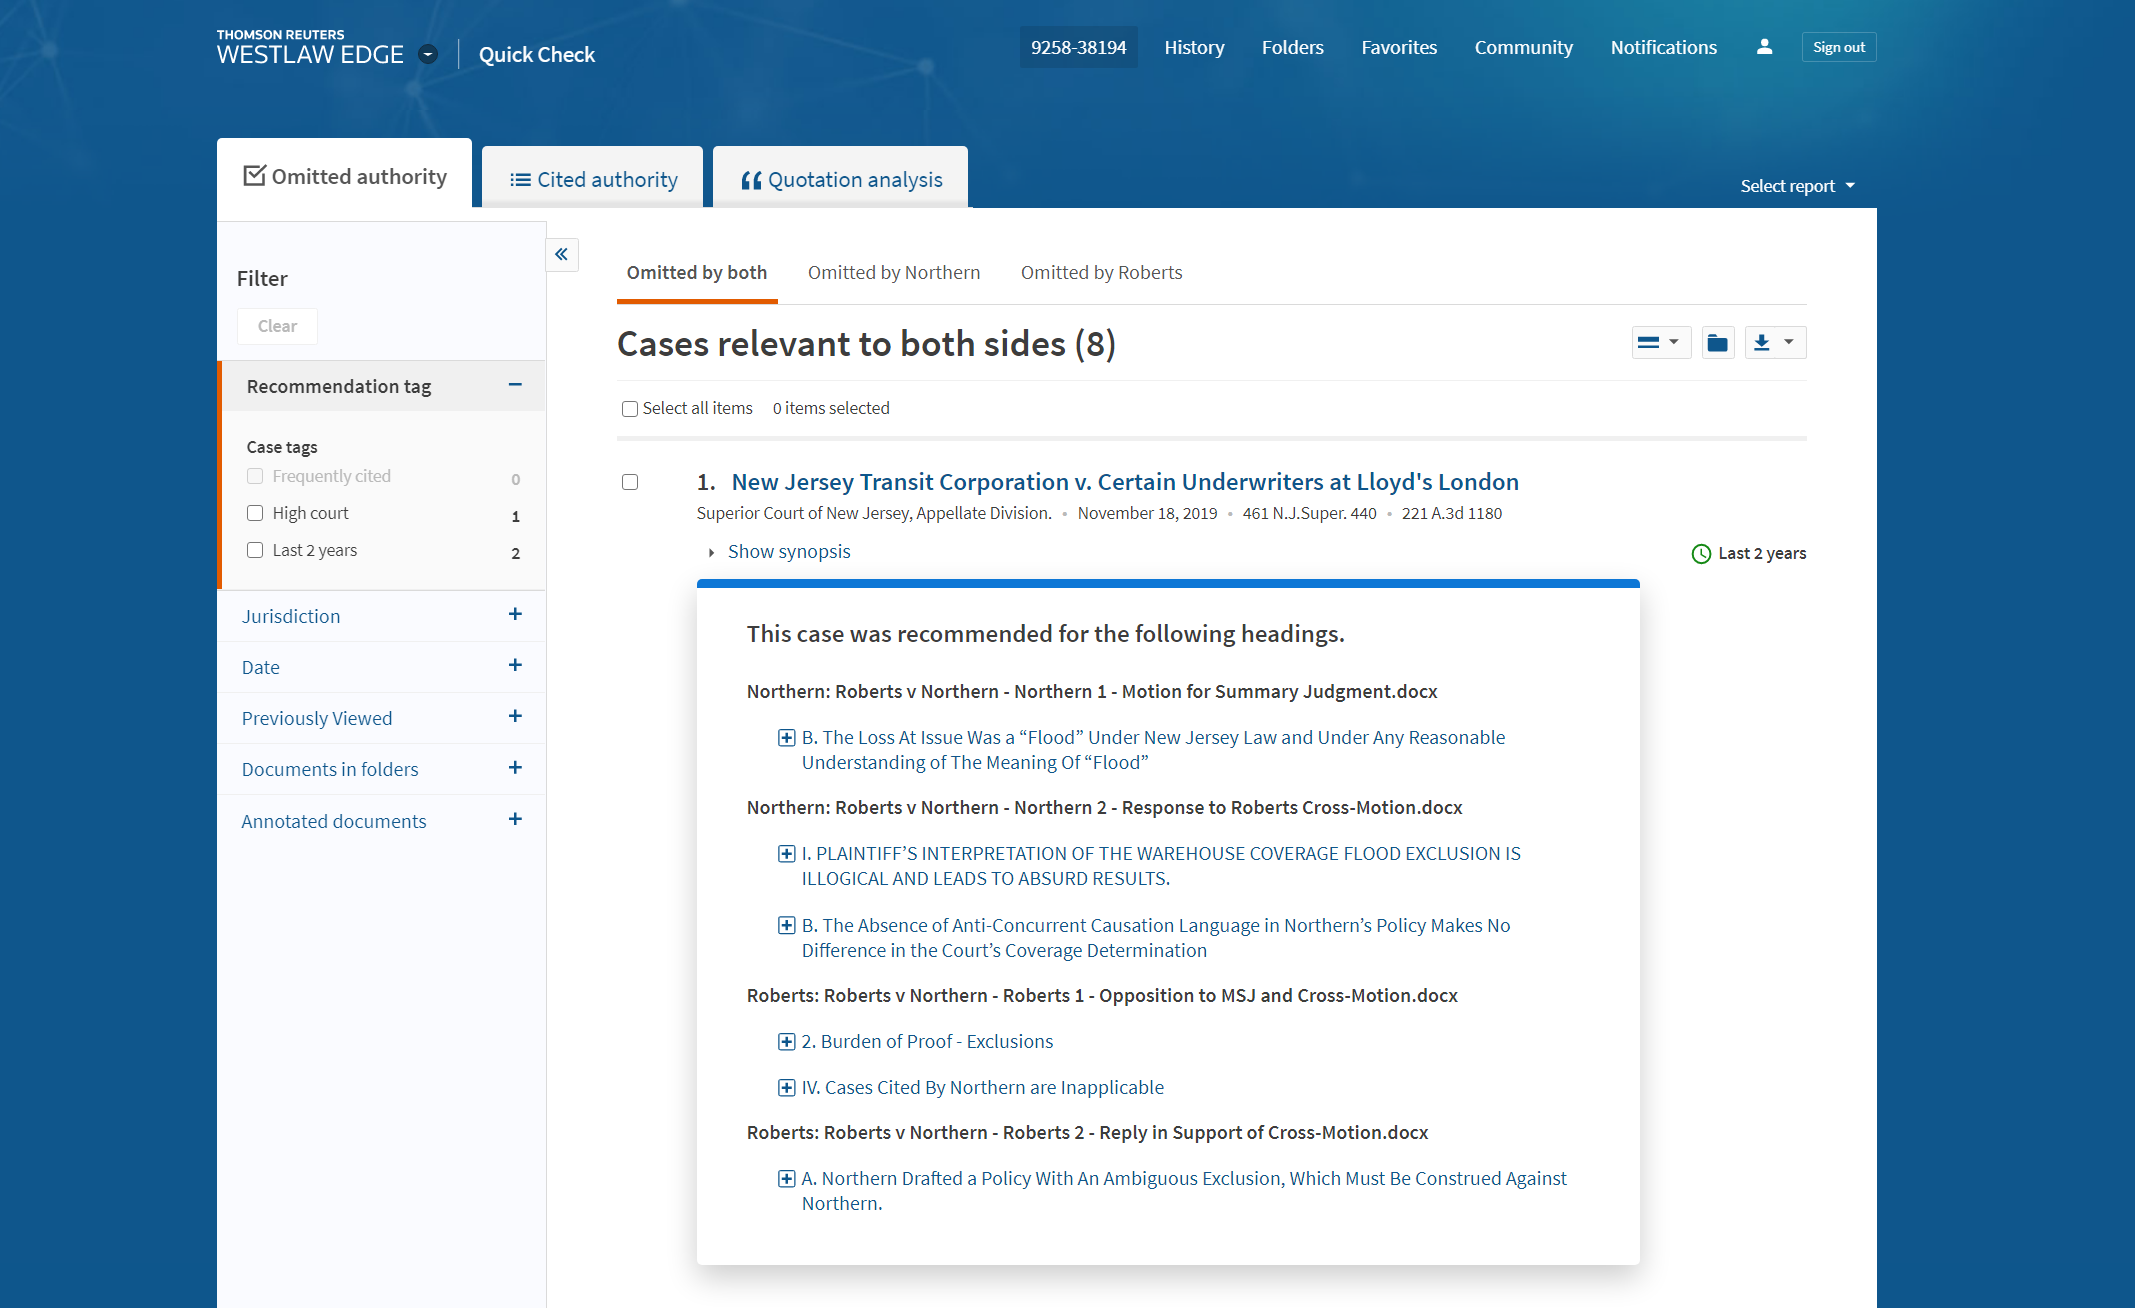The height and width of the screenshot is (1308, 2135).
Task: Open the Select report dropdown
Action: tap(1797, 186)
